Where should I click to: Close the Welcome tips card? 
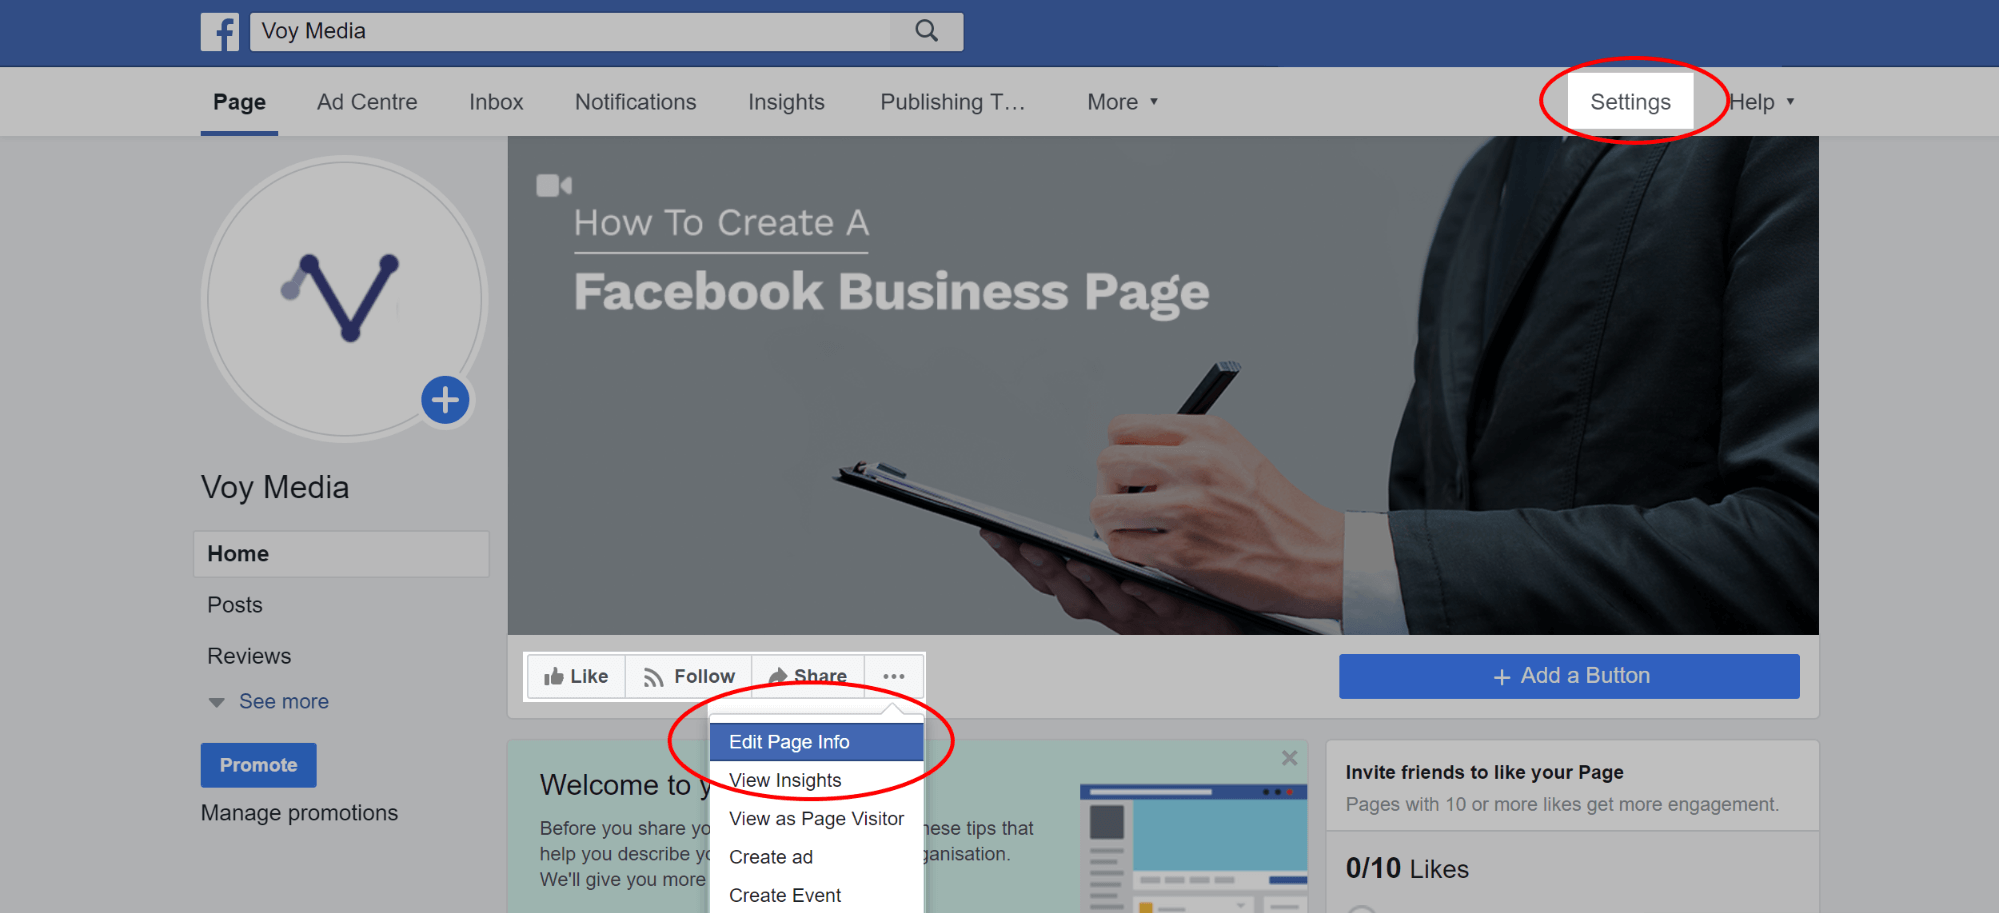point(1290,758)
